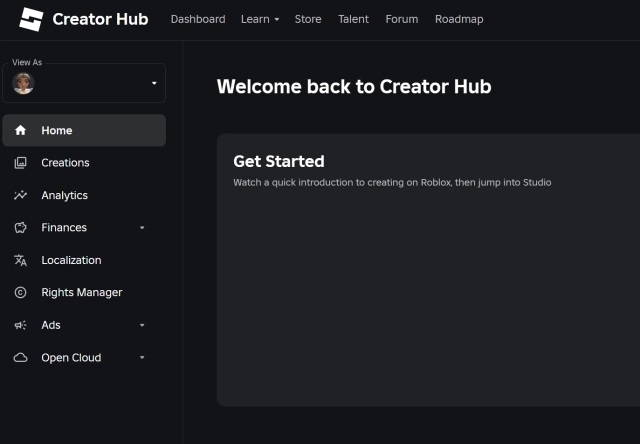
Task: Open the View As account dropdown arrow
Action: click(x=154, y=83)
